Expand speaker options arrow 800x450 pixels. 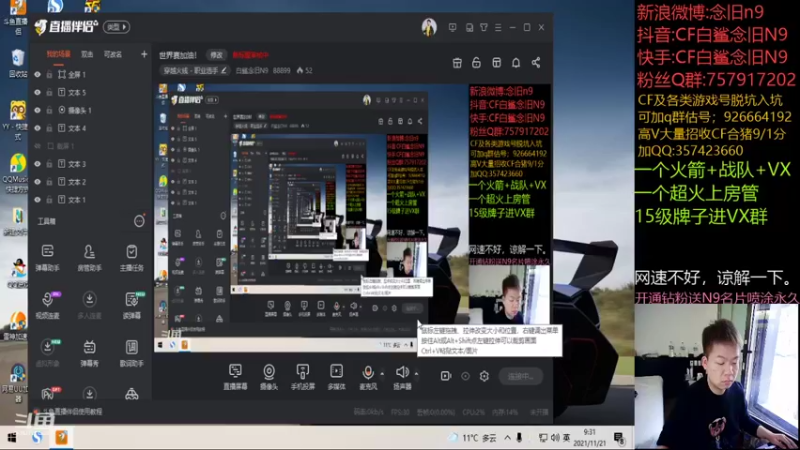416,373
